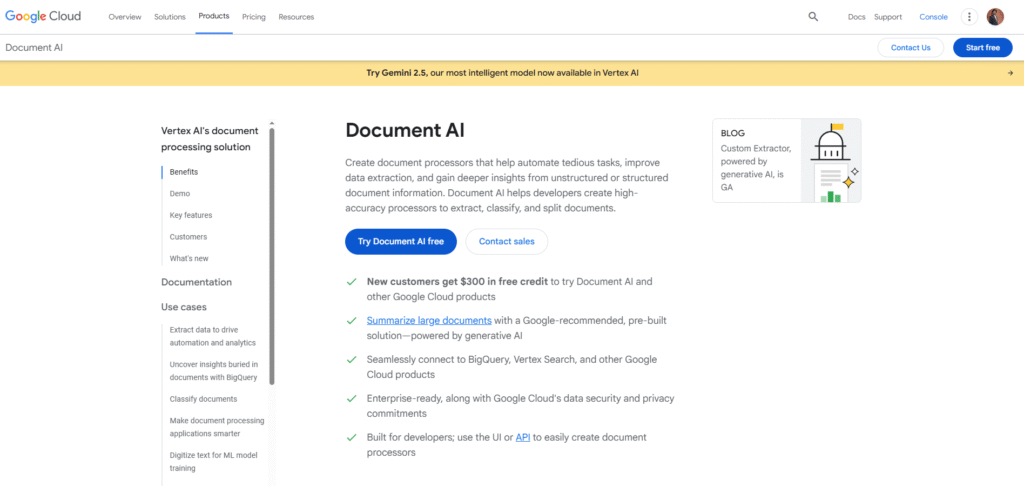Jump to the Demo section
1024x486 pixels.
[180, 193]
